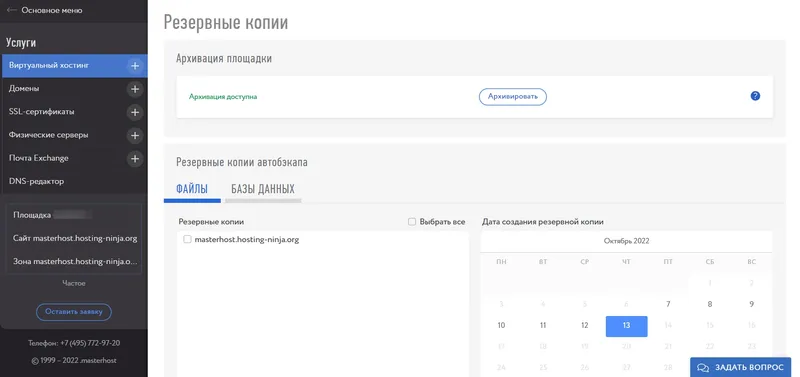Open Сайт masterhost.hosting-ninja.org link

pyautogui.click(x=75, y=238)
